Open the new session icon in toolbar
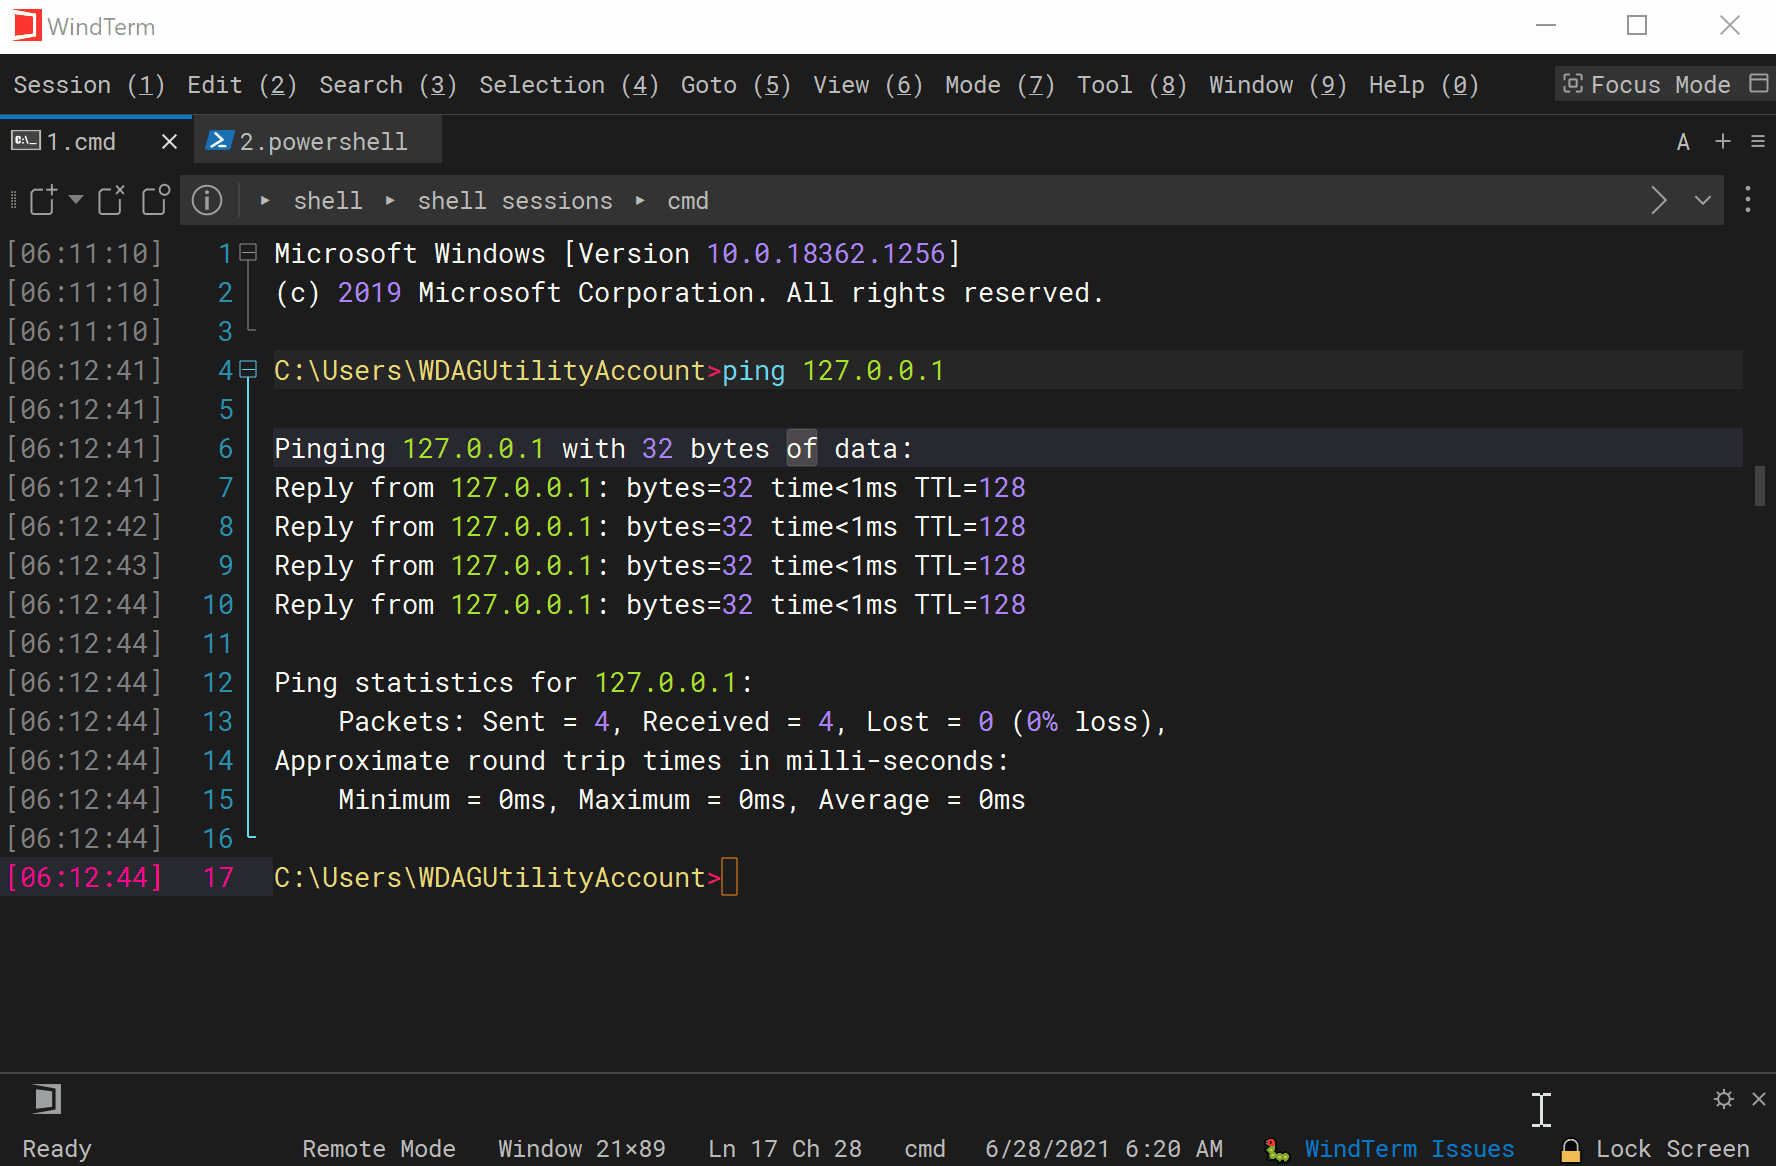Image resolution: width=1776 pixels, height=1166 pixels. pos(43,200)
